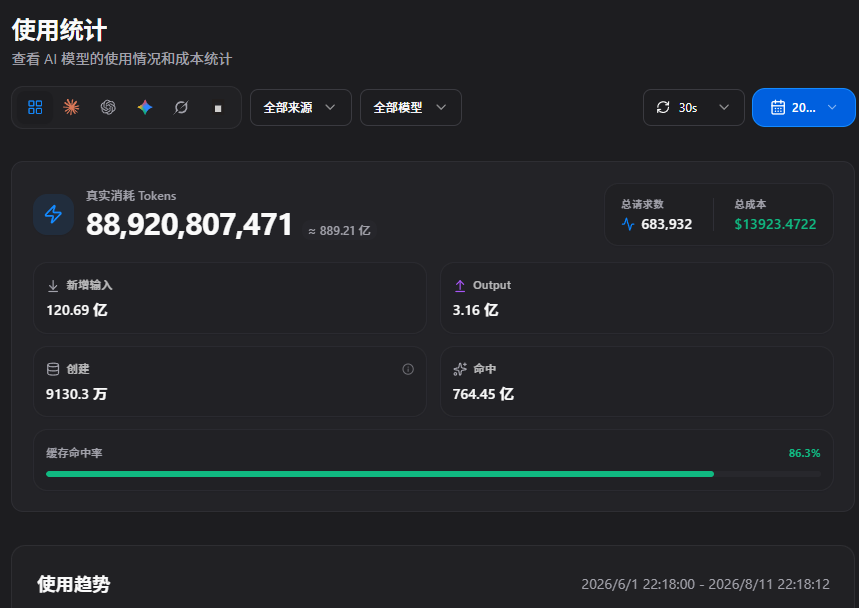
Task: Open the 全部模型 model dropdown
Action: tap(411, 107)
